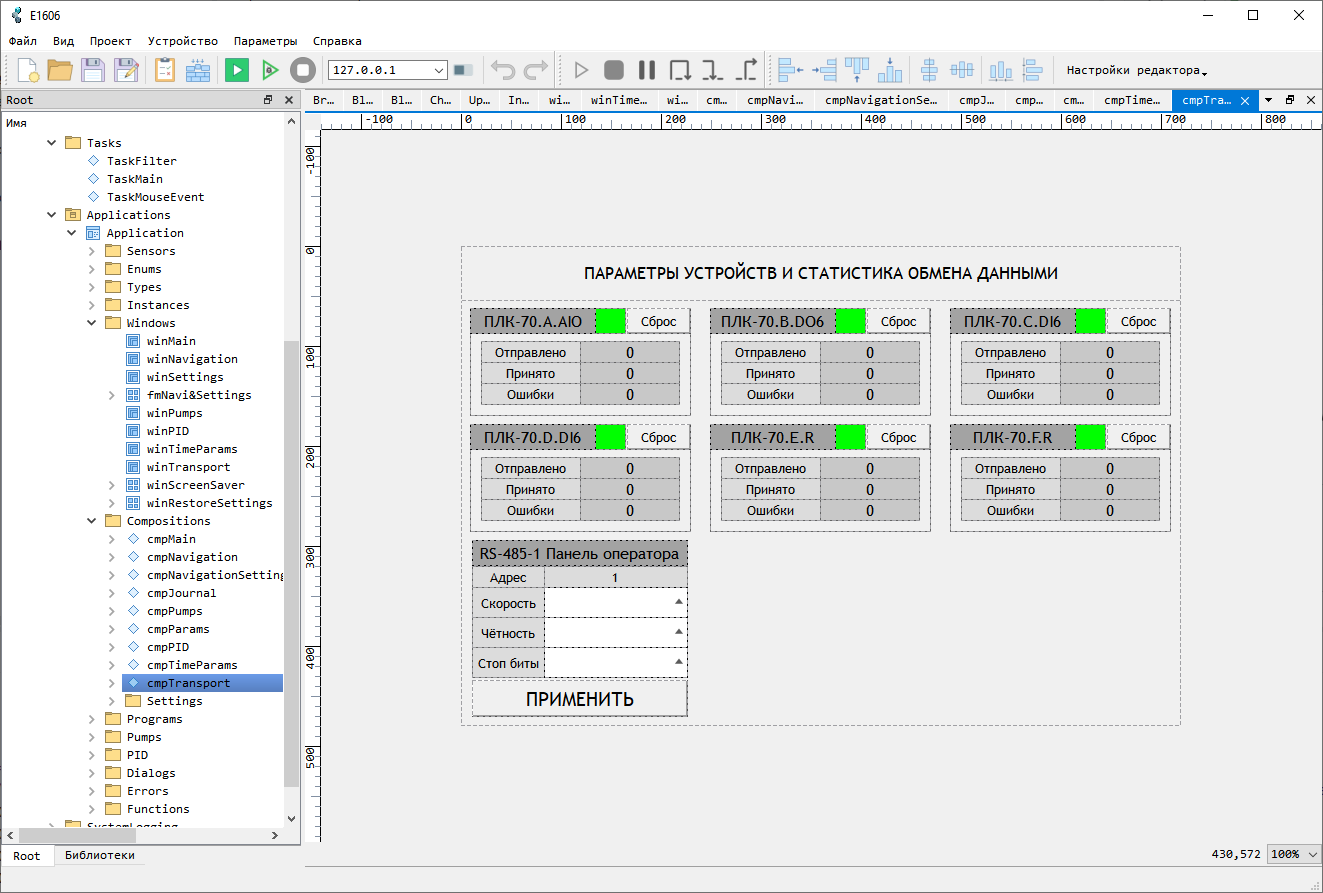Click the green run project button
The height and width of the screenshot is (893, 1323).
[237, 70]
